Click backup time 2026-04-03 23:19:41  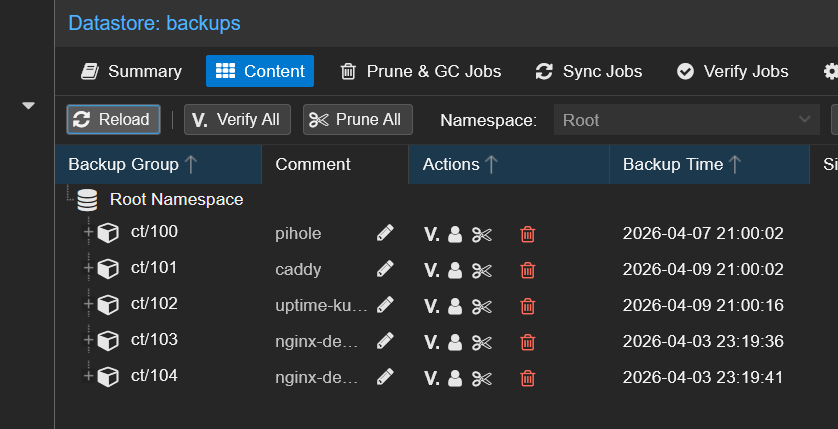(703, 378)
